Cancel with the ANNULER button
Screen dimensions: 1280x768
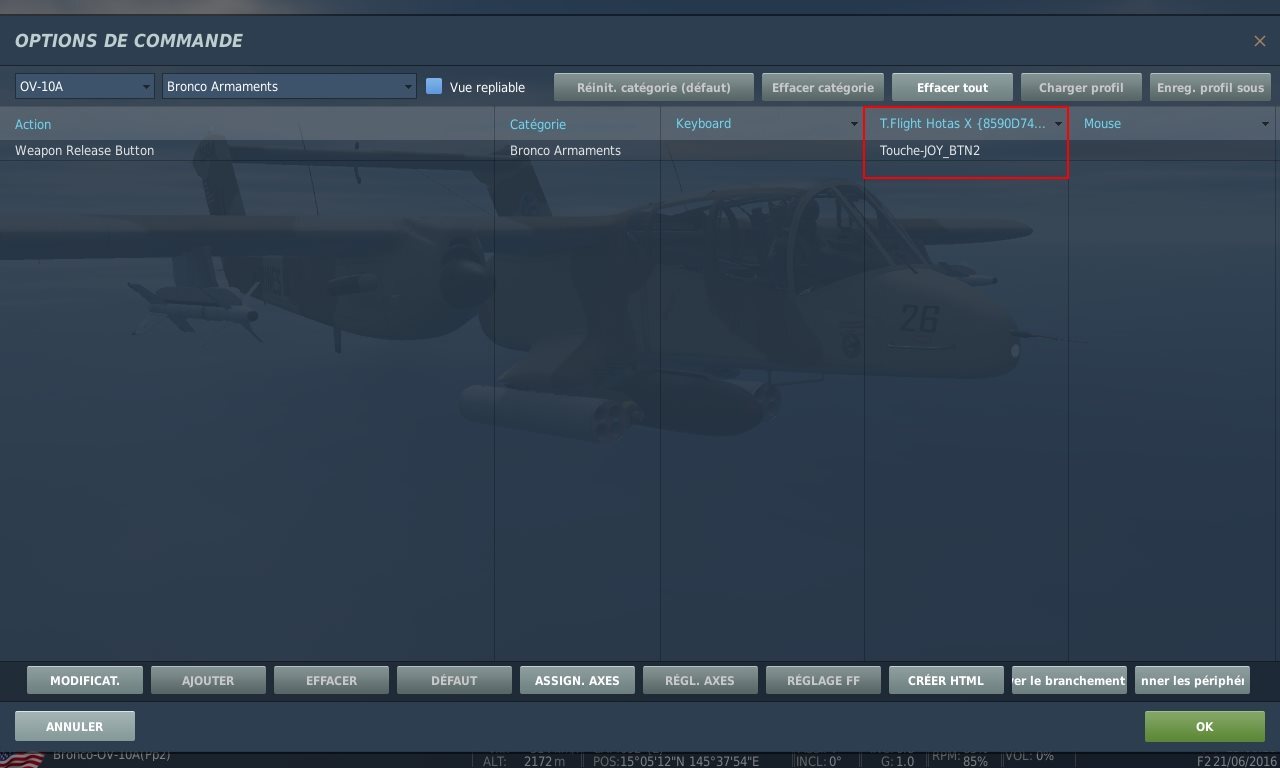point(75,726)
